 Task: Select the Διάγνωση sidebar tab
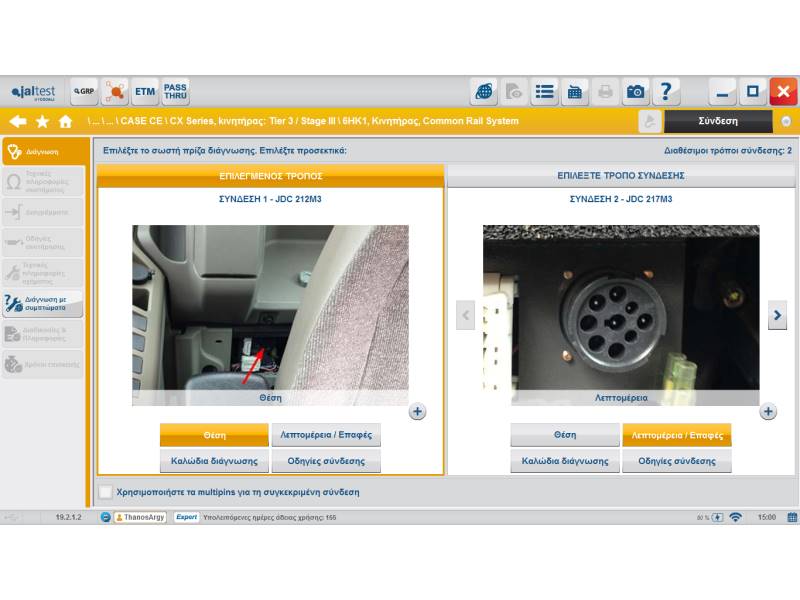coord(44,152)
